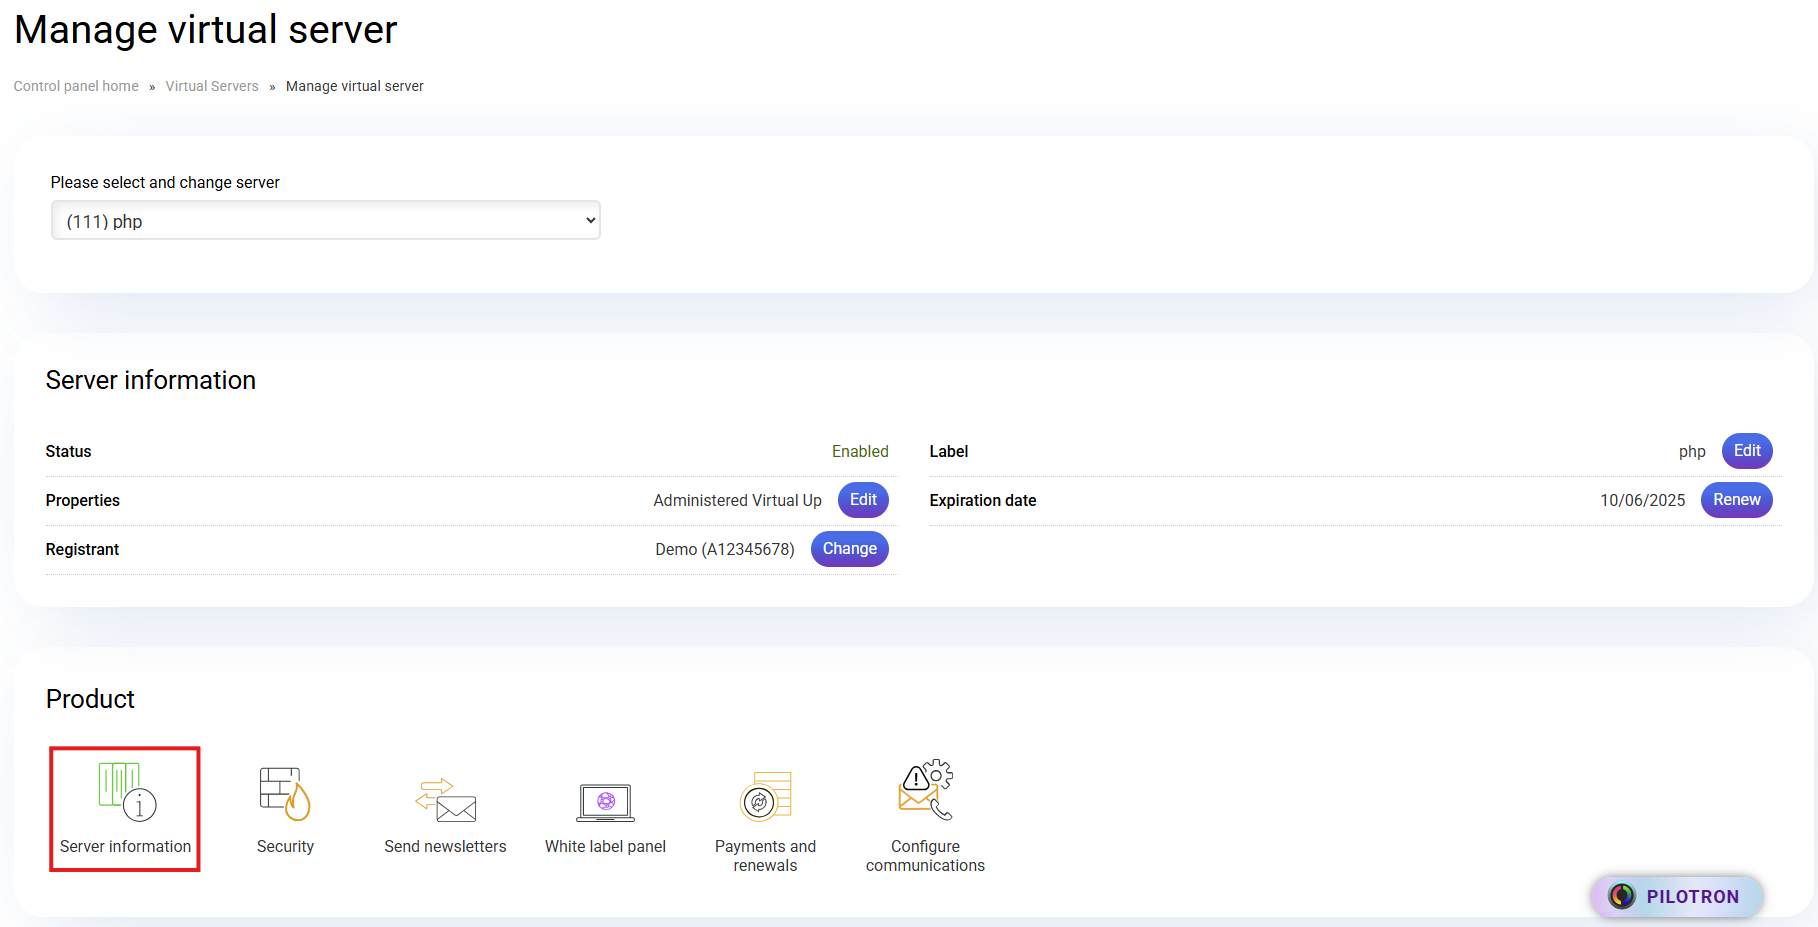Open the White label panel laptop icon

605,802
